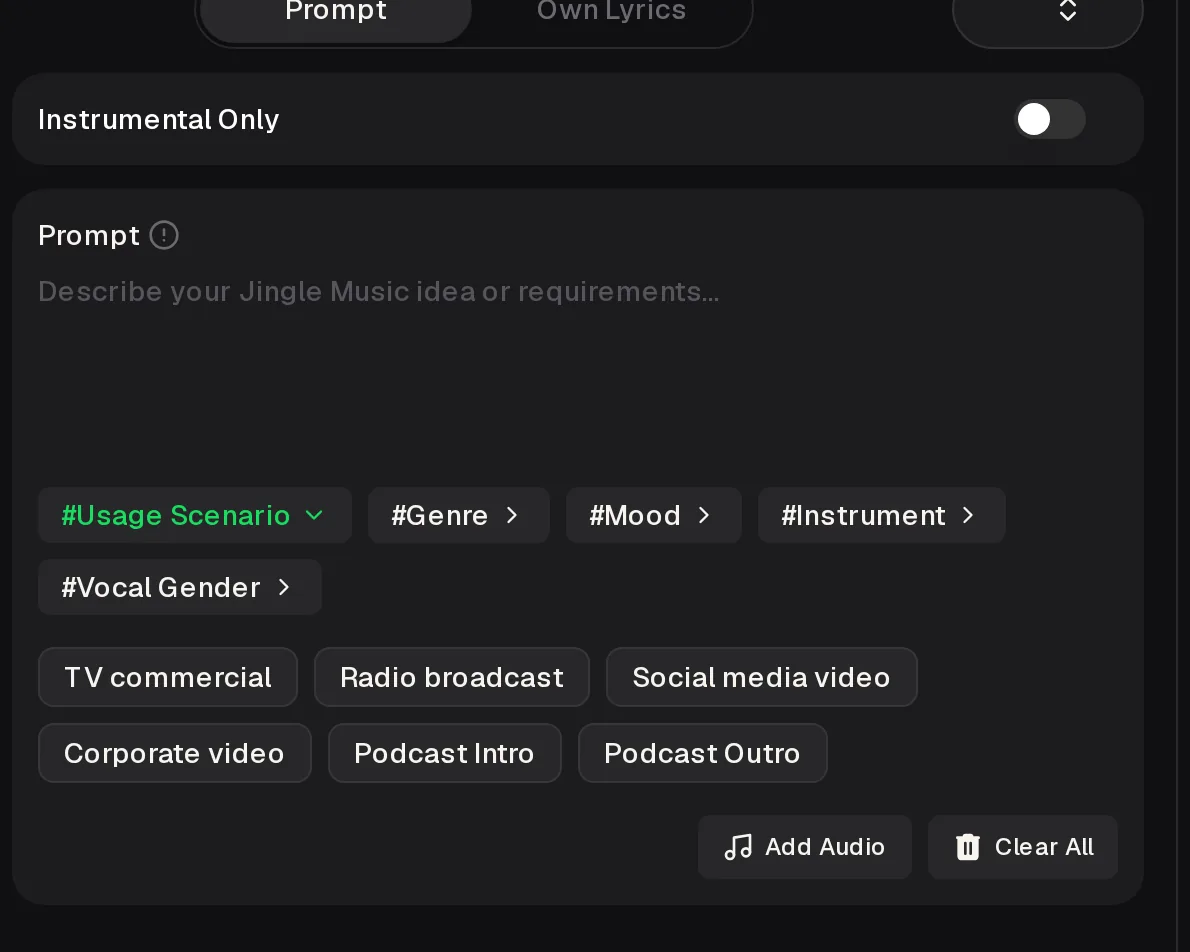
Task: Collapse the #Usage Scenario tag group
Action: coord(194,515)
